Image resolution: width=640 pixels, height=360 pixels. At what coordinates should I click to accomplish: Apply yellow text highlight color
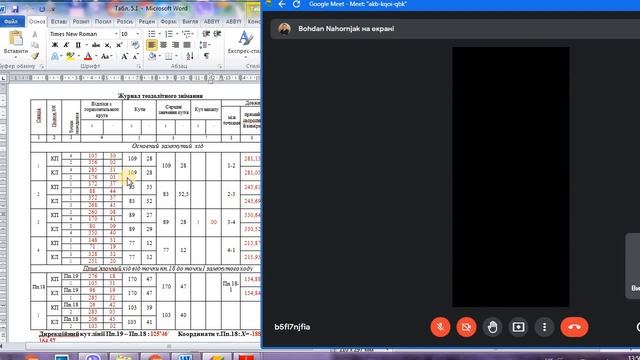[x=70, y=56]
